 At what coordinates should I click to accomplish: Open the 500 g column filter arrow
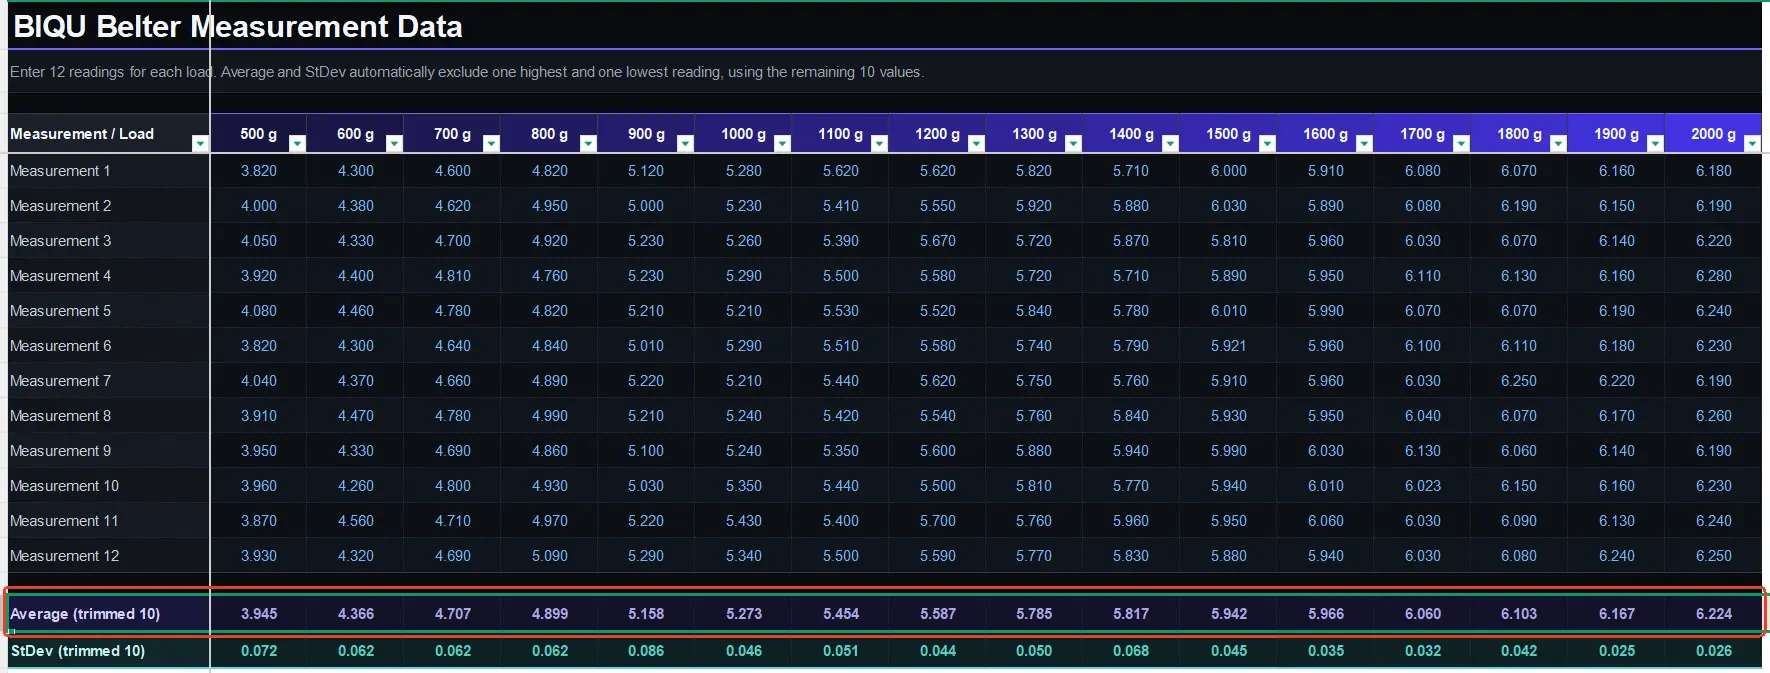click(297, 144)
